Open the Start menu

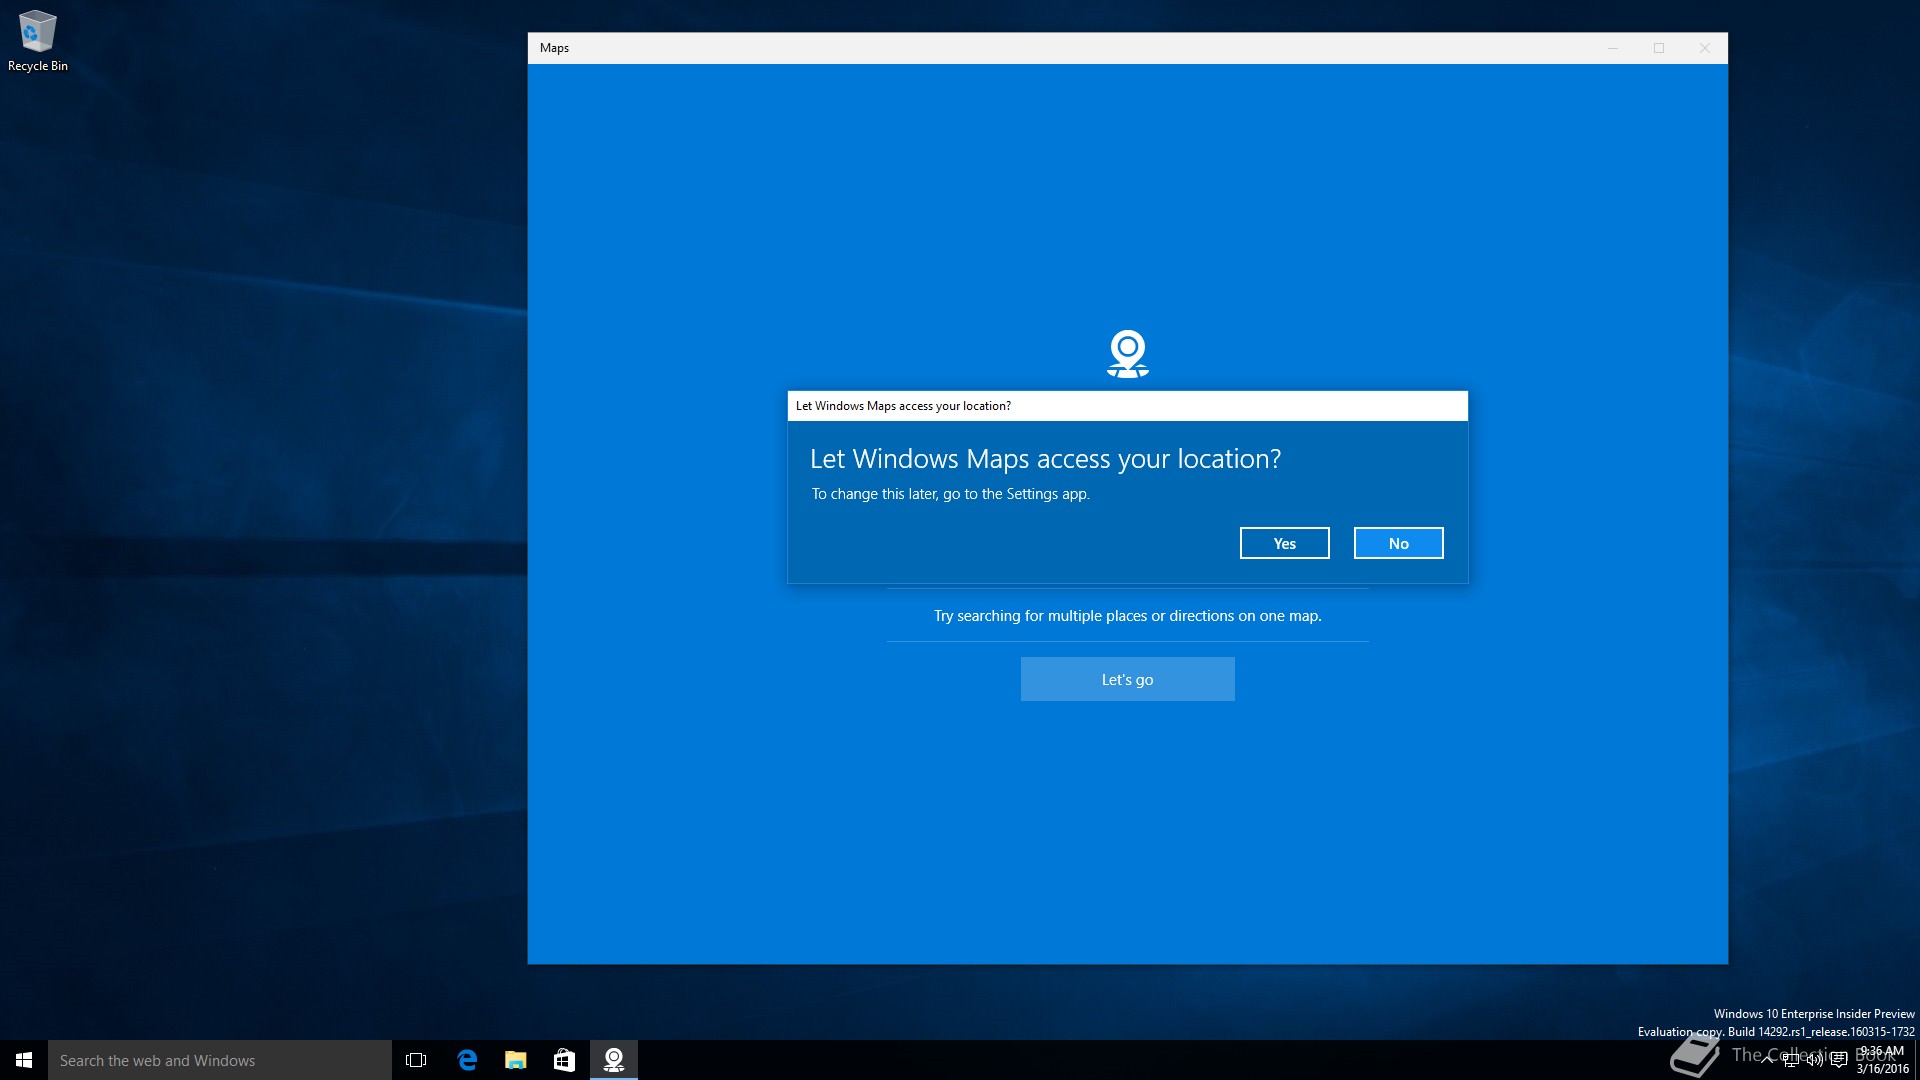coord(24,1060)
